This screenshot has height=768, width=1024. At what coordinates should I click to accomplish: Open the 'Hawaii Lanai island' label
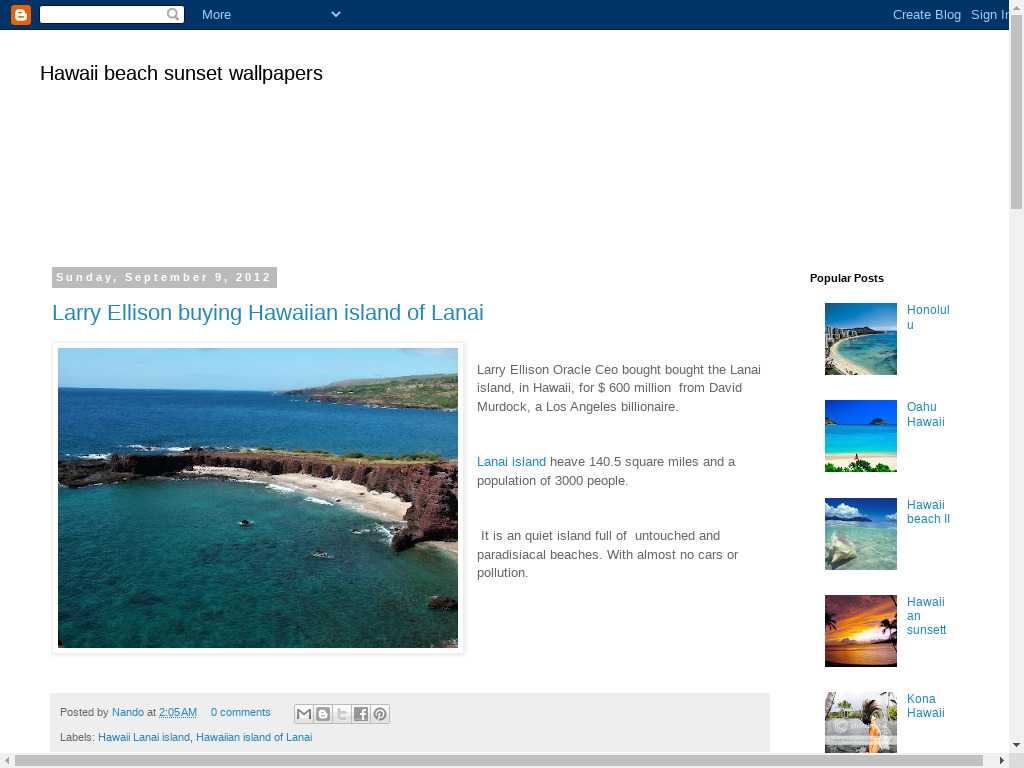(143, 738)
